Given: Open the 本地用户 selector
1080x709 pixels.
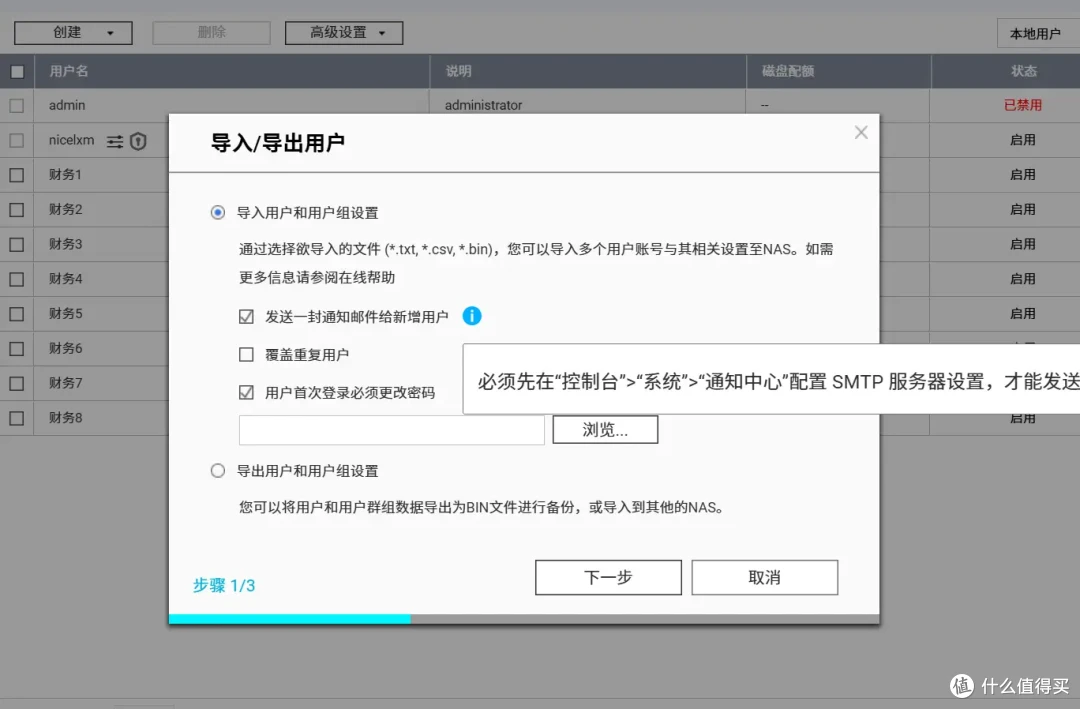Looking at the screenshot, I should click(1038, 34).
